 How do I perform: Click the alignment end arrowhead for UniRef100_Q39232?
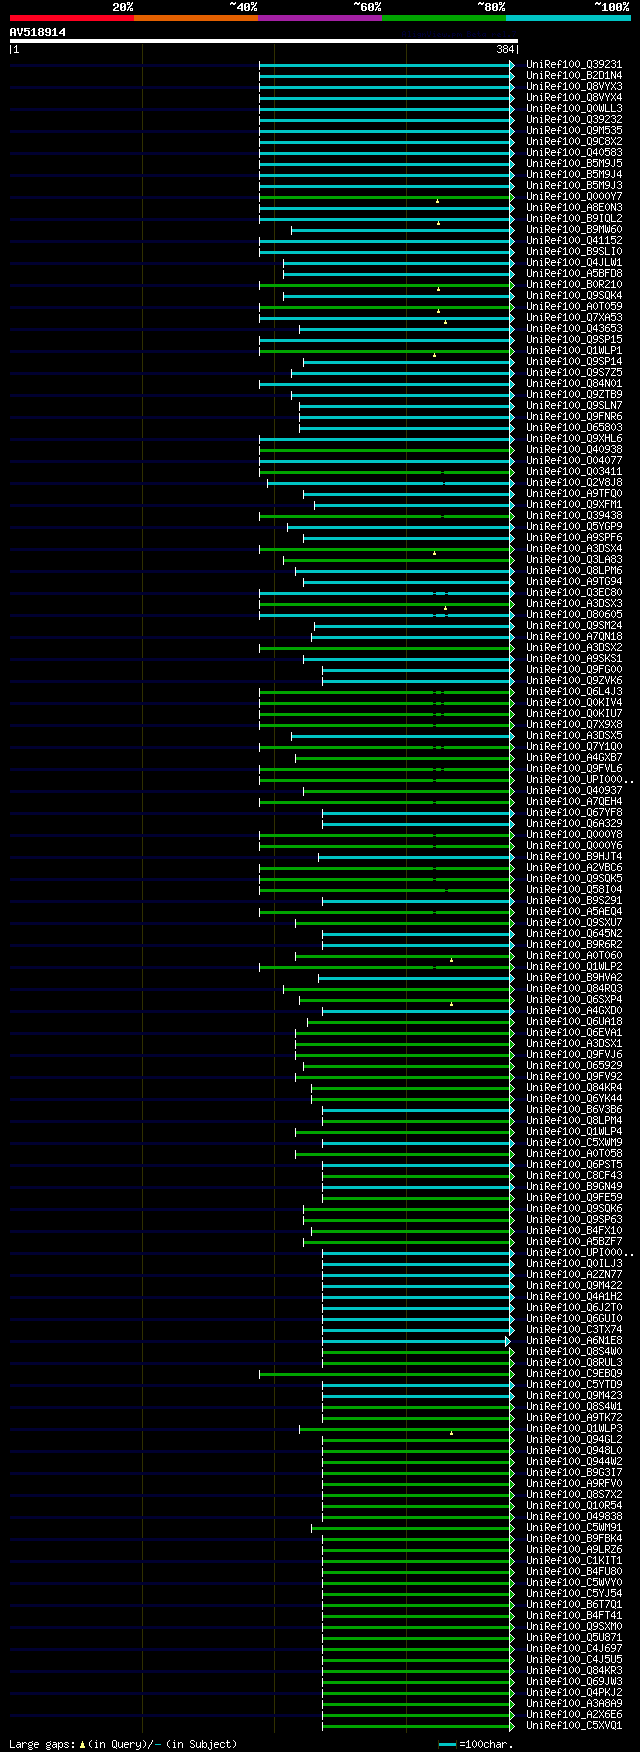click(512, 120)
